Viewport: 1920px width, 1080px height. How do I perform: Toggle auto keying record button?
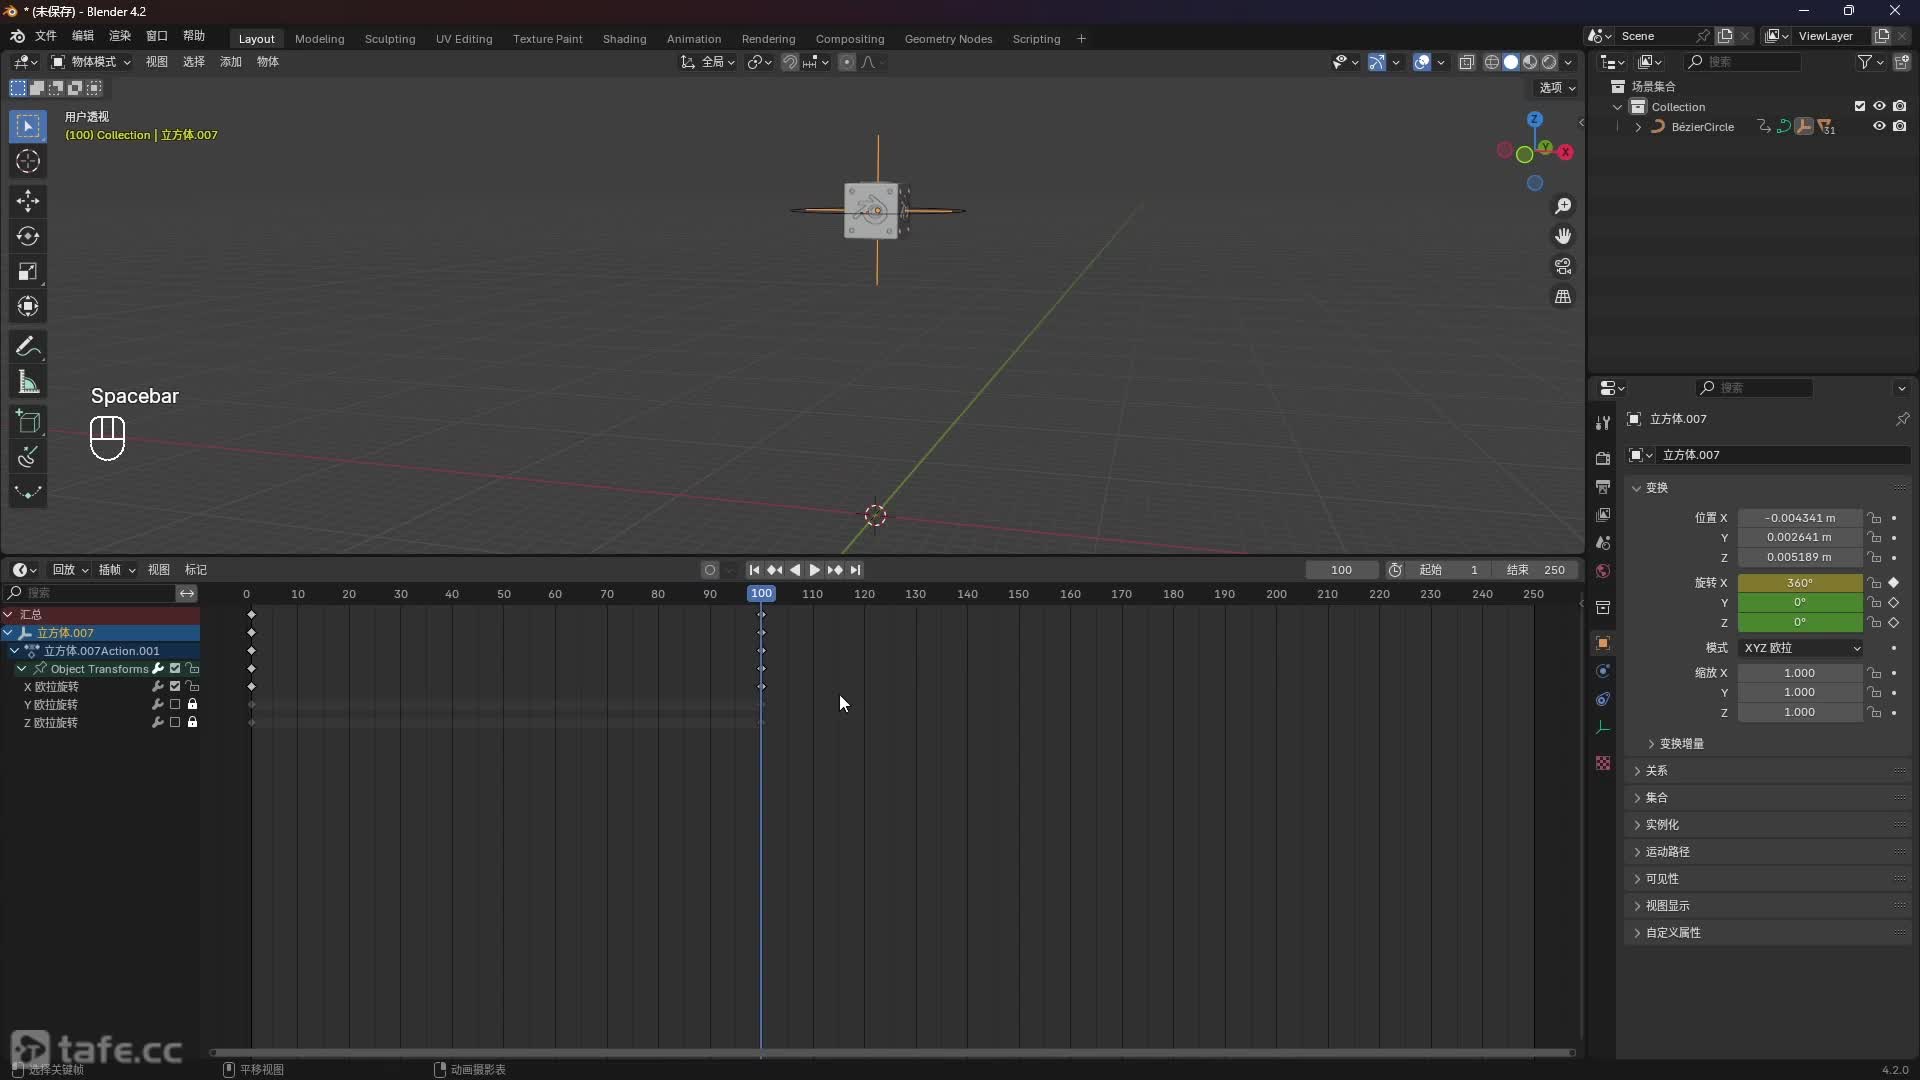[x=710, y=570]
